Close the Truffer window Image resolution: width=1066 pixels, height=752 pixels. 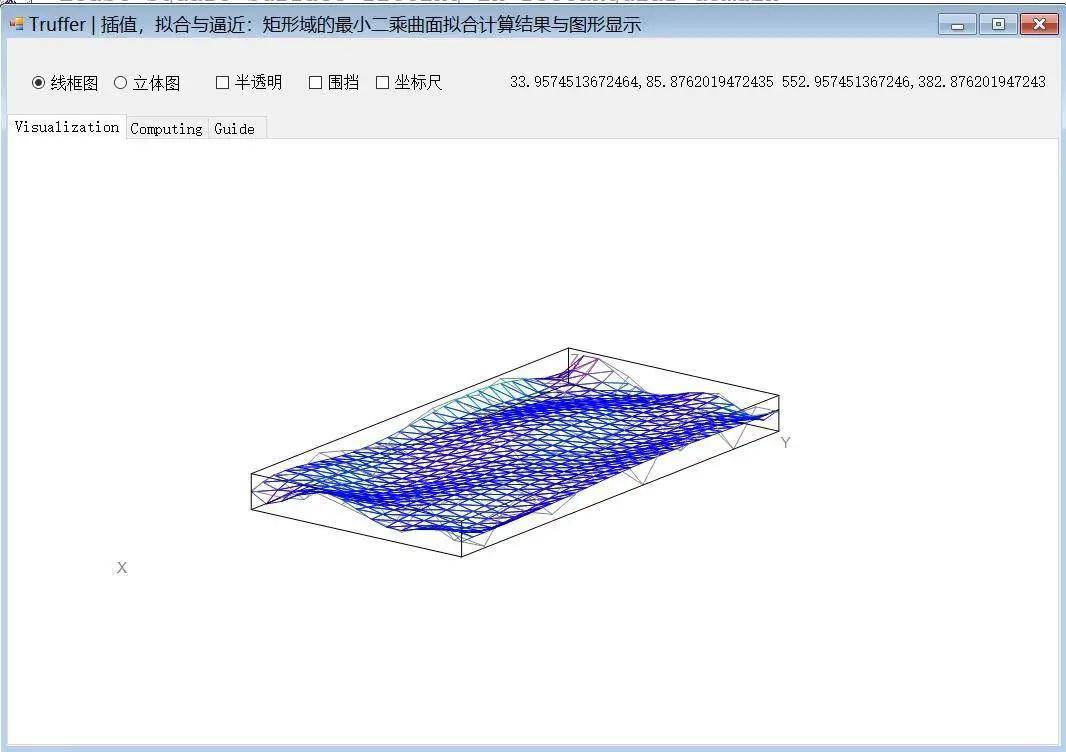1039,25
